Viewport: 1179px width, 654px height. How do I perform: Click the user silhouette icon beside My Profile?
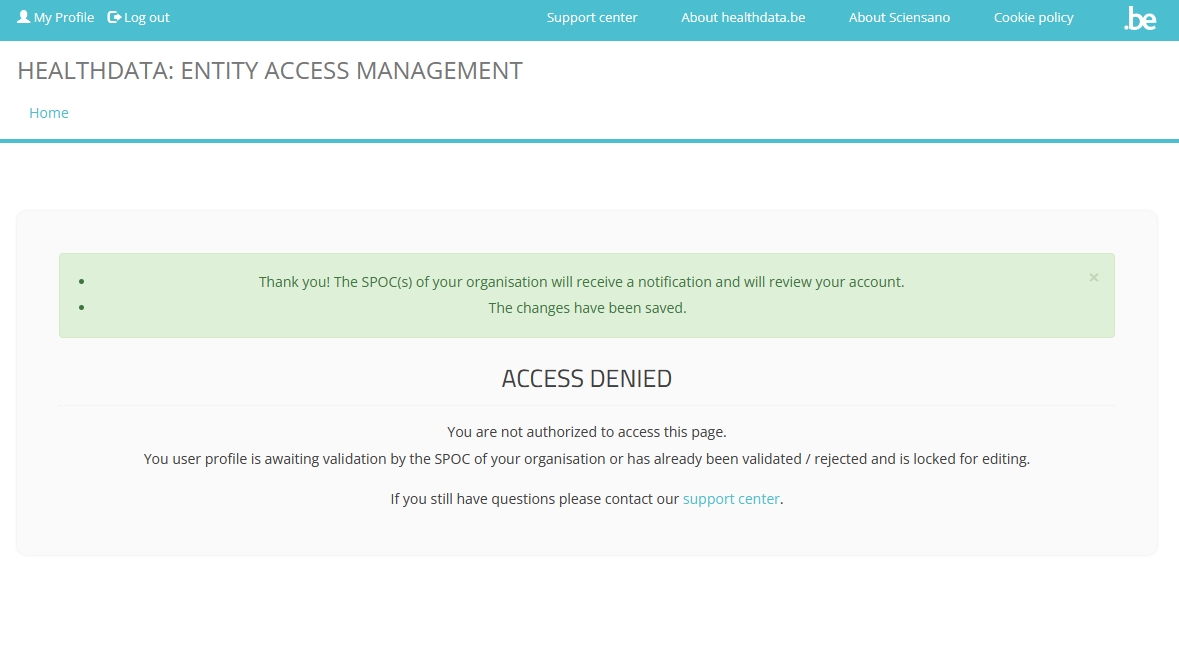tap(24, 17)
